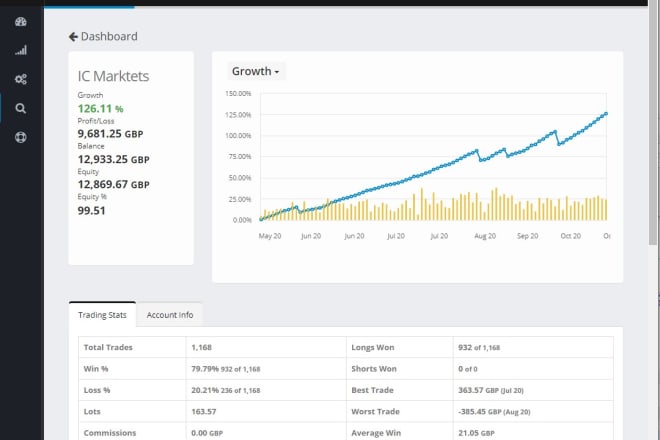660x440 pixels.
Task: Click the 99.51 equity percent value
Action: click(x=91, y=211)
